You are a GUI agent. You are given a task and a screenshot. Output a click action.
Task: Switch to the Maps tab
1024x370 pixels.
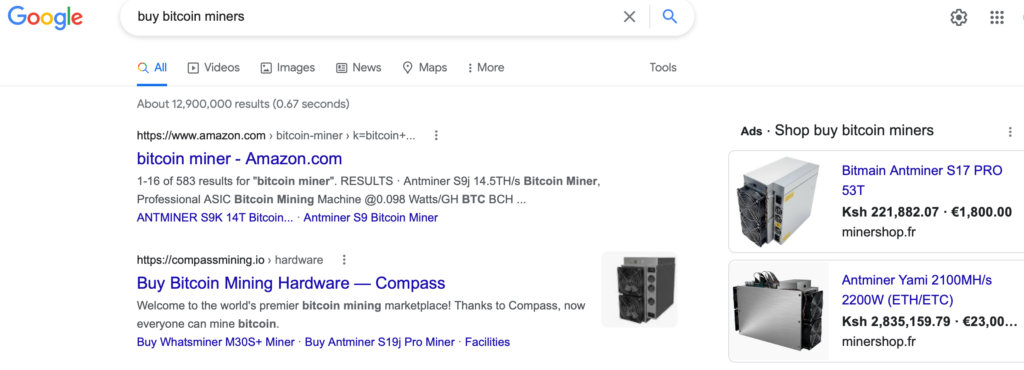pos(424,68)
